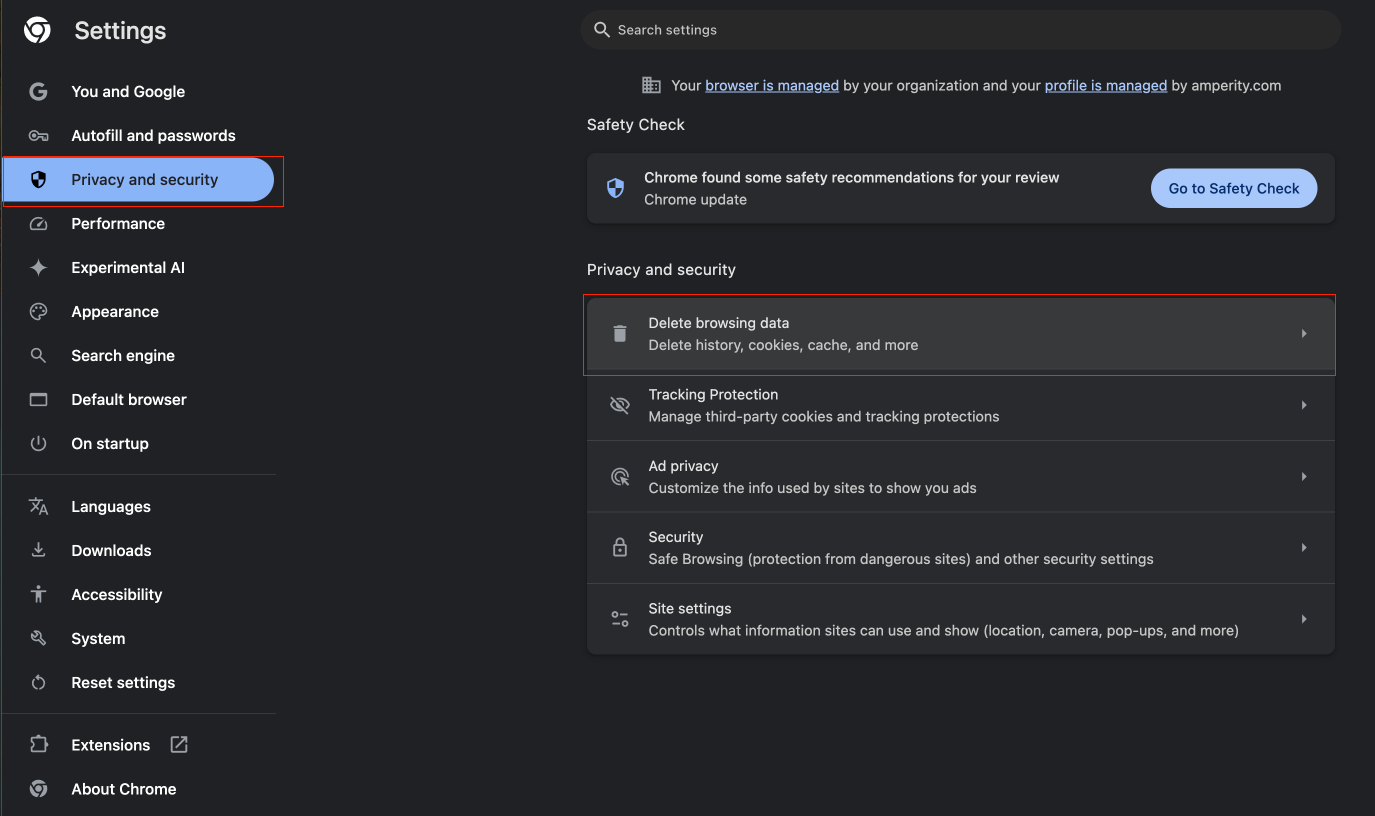Image resolution: width=1375 pixels, height=816 pixels.
Task: Go to On startup settings
Action: coord(110,444)
